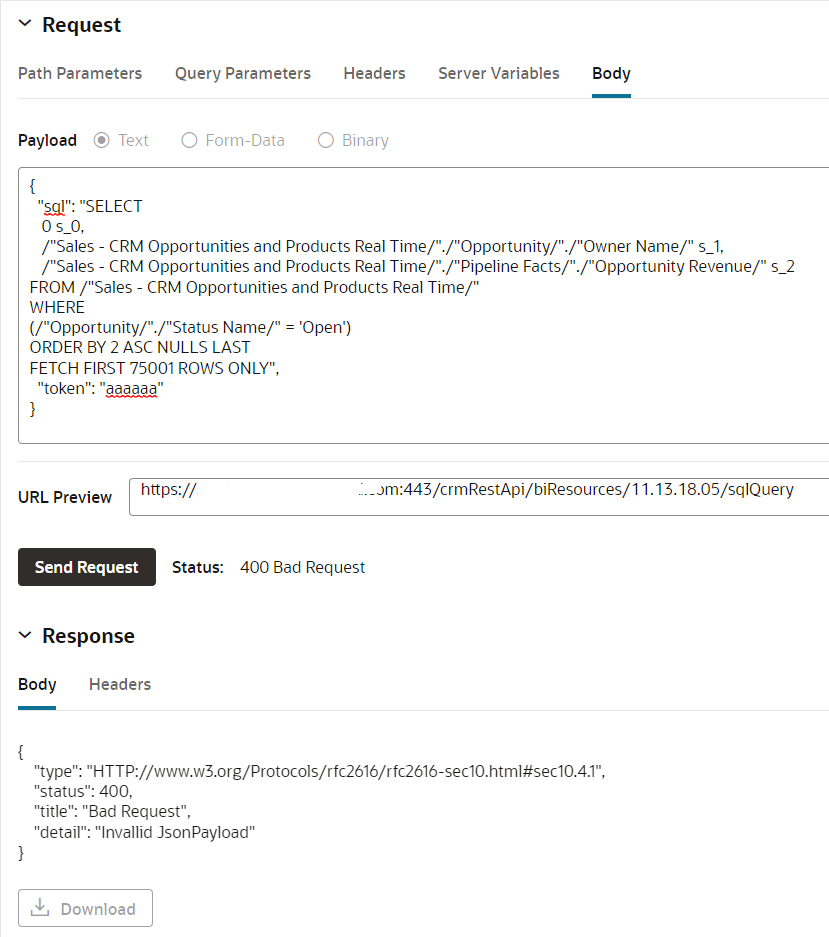Choose Form-Data payload option

189,140
